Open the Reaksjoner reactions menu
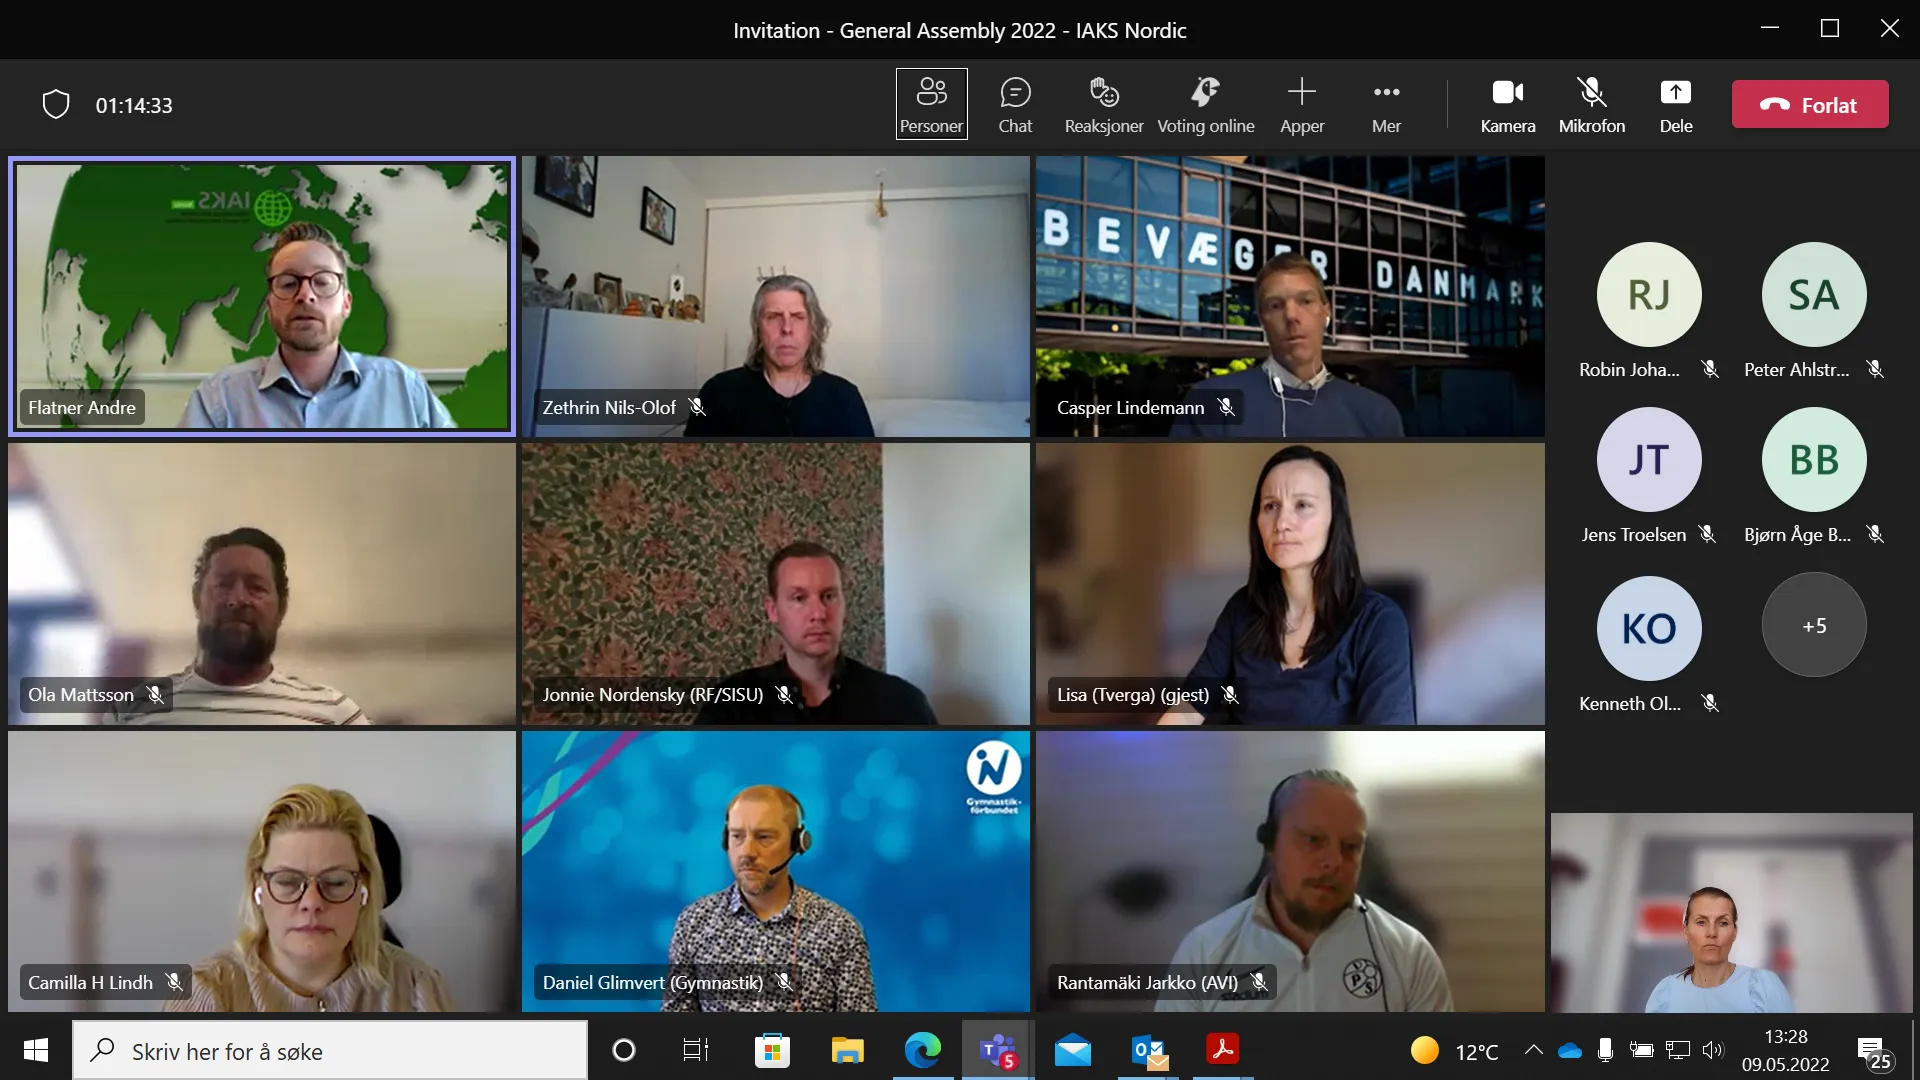 [1103, 104]
